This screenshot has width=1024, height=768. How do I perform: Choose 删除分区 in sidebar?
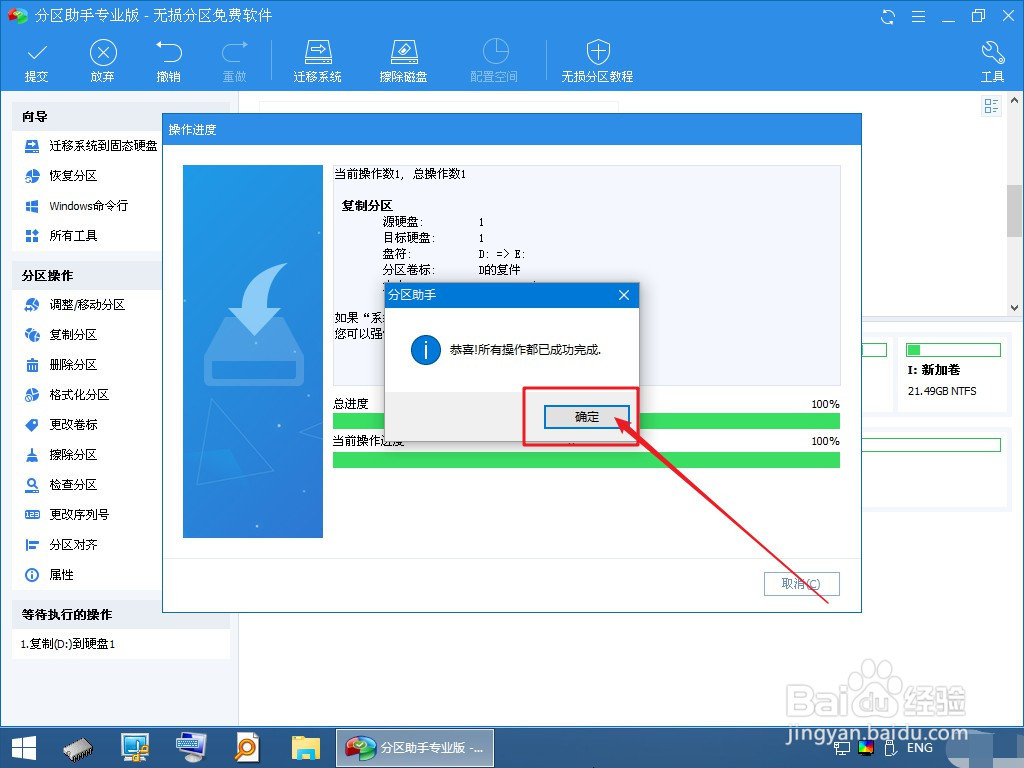[61, 365]
